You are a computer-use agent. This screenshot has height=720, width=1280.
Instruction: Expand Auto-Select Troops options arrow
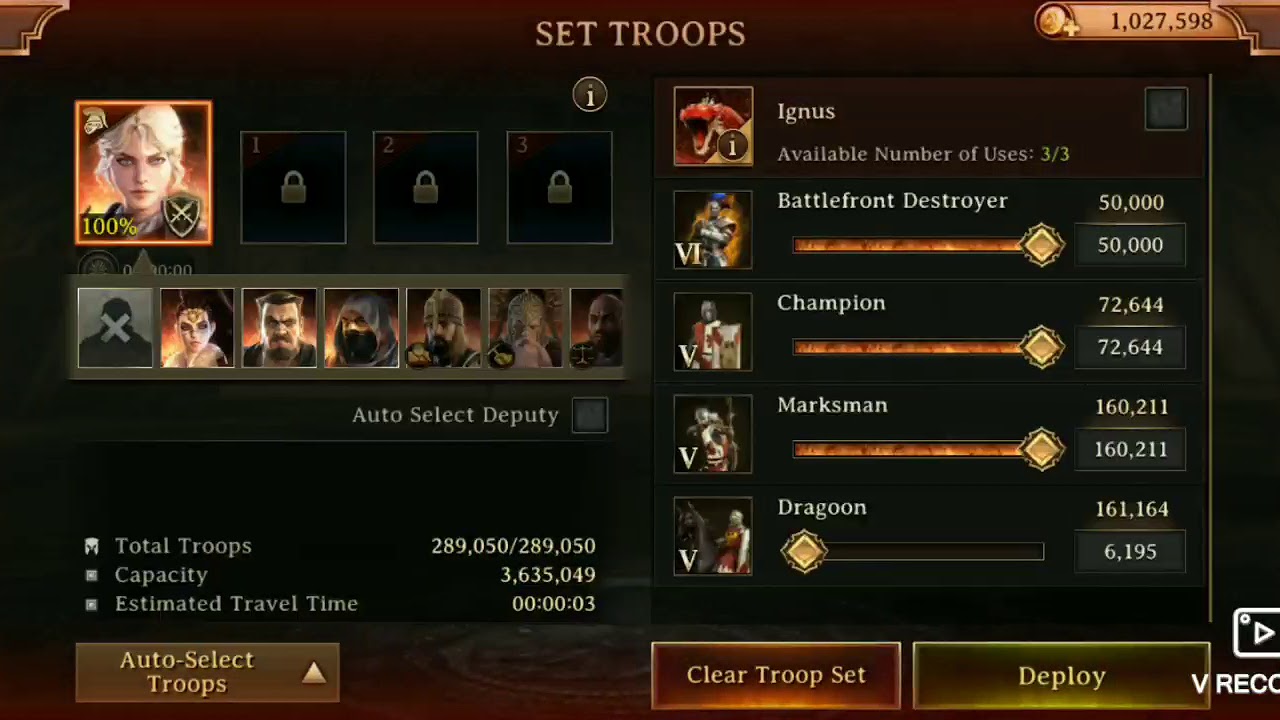pos(314,673)
